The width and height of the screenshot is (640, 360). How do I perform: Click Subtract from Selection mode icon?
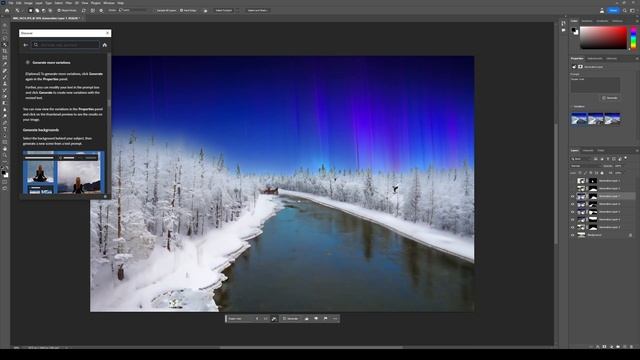[44, 10]
